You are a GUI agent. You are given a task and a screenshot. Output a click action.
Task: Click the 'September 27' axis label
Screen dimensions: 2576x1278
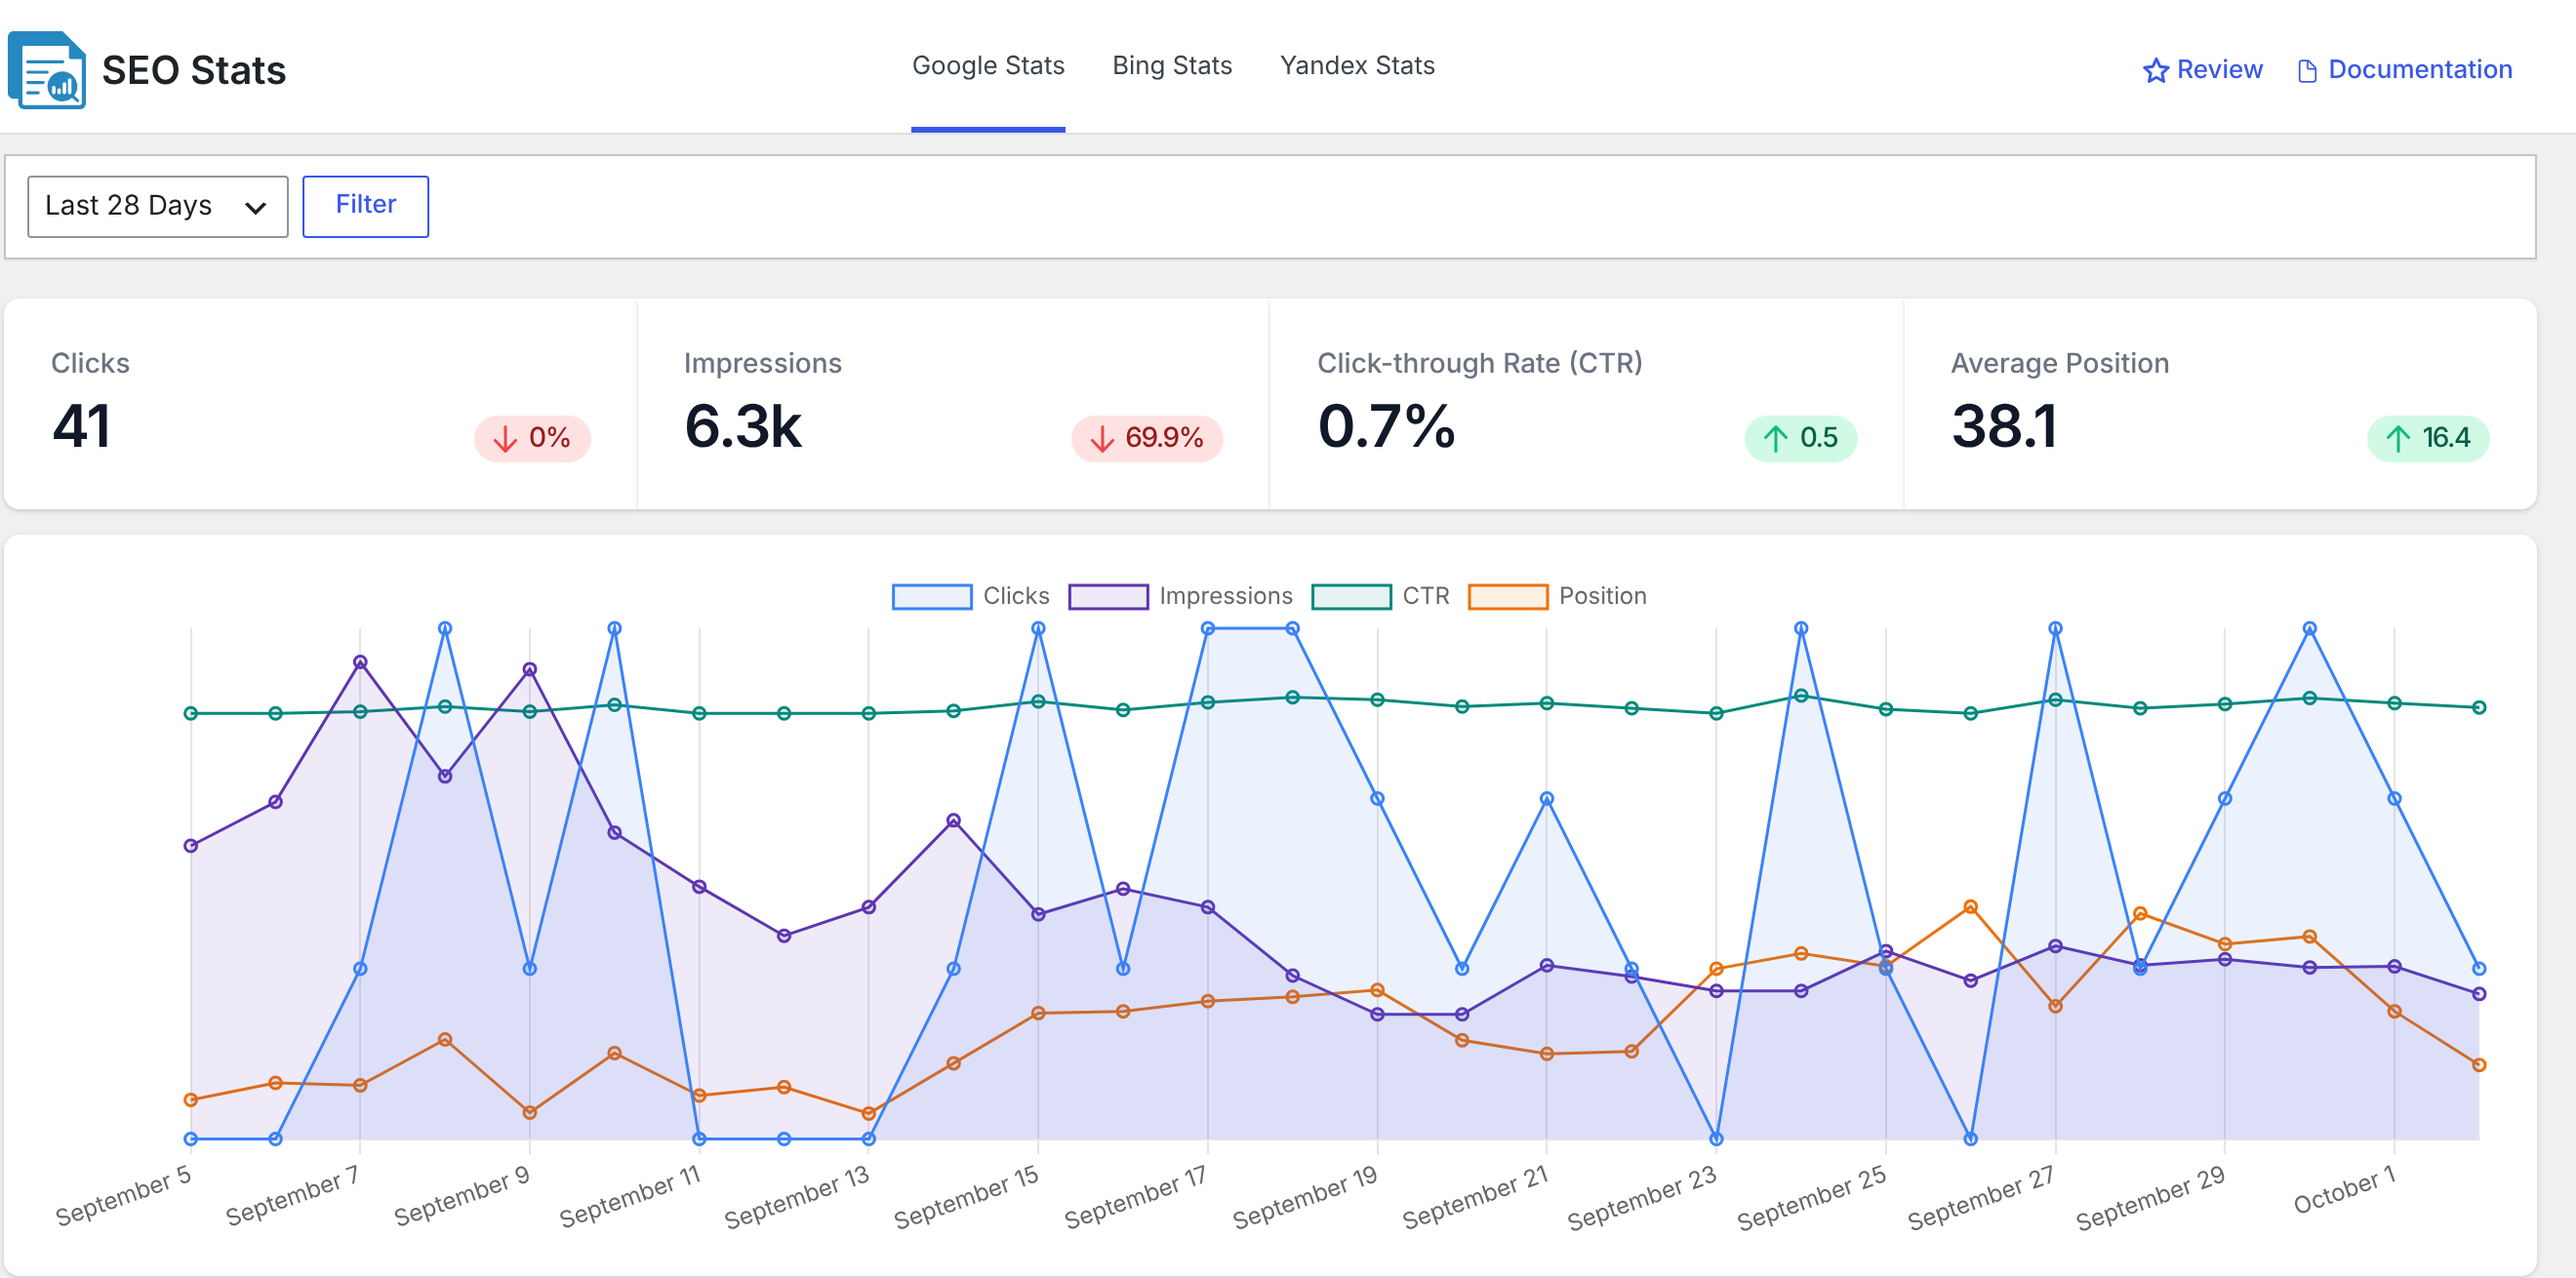pos(1980,1196)
